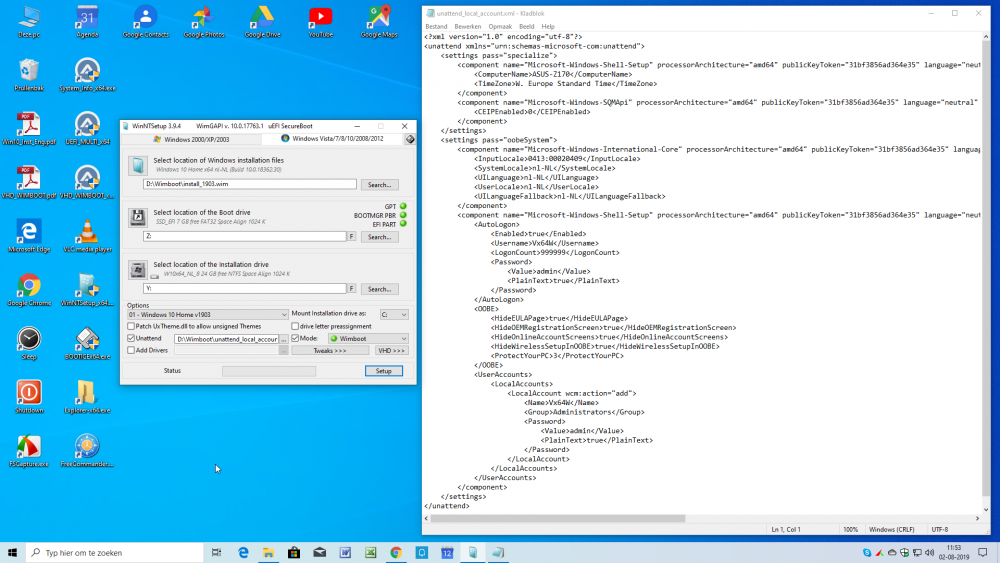This screenshot has height=563, width=1000.
Task: Open the Shutdown desktop shortcut
Action: pyautogui.click(x=29, y=394)
